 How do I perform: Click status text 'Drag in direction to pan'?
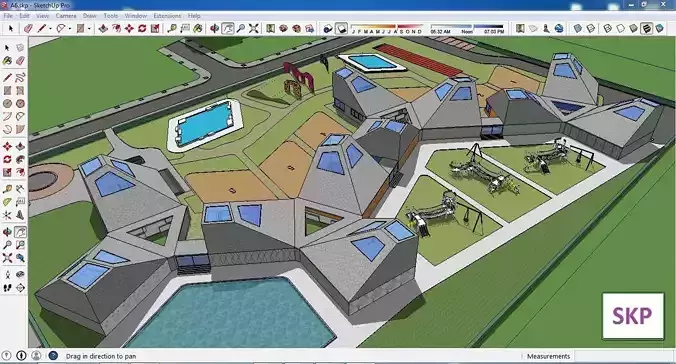[101, 356]
